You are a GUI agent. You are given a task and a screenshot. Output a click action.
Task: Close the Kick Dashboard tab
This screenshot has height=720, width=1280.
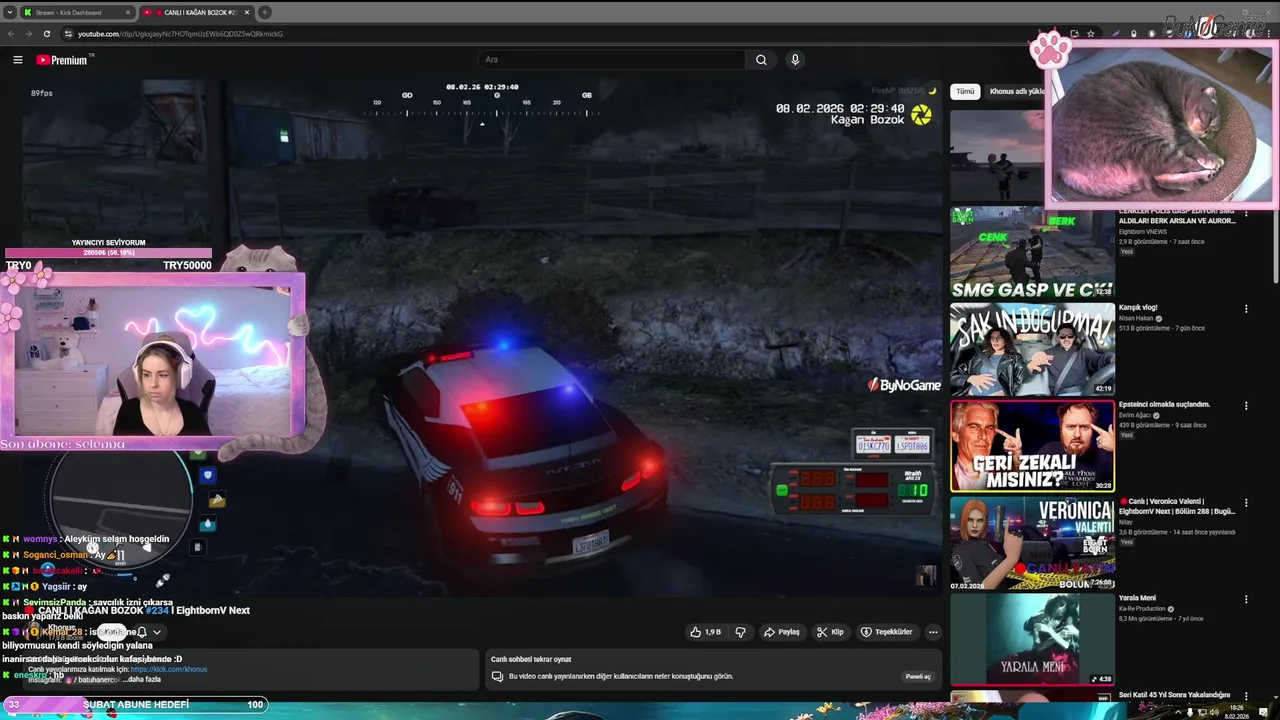point(128,13)
